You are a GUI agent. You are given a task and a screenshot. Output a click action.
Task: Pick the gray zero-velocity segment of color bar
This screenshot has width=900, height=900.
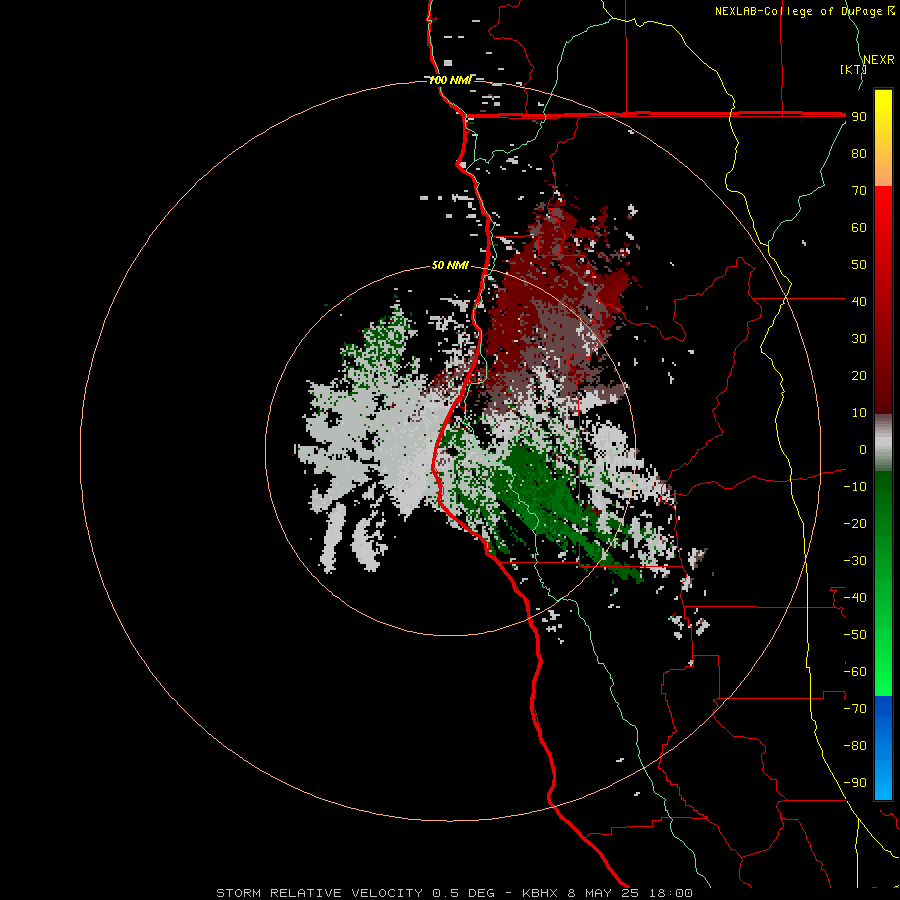coord(883,443)
